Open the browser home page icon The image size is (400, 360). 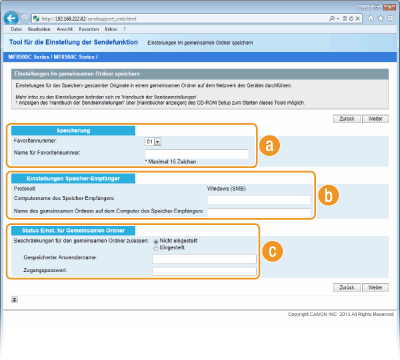coord(371,19)
